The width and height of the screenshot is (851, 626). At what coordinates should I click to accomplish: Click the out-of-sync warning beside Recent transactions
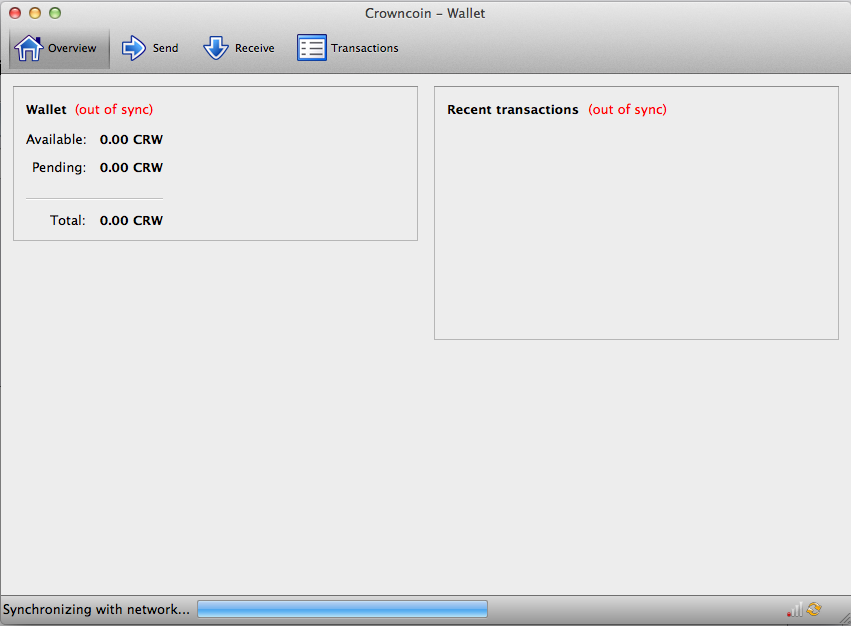[627, 110]
